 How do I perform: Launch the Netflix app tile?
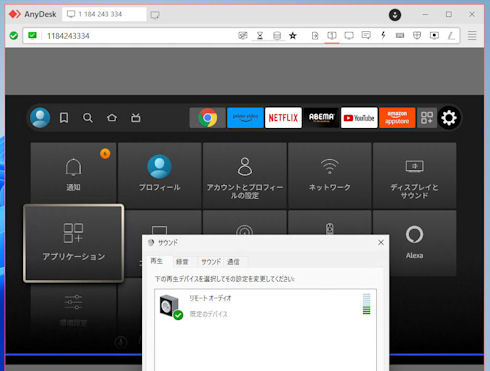click(283, 118)
